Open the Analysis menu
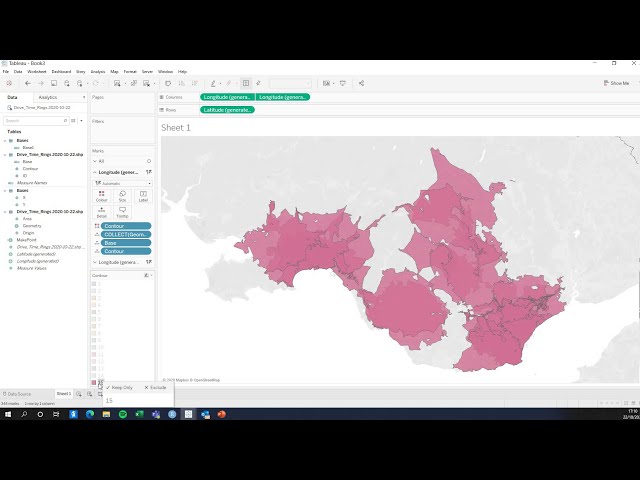640x480 pixels. pyautogui.click(x=98, y=71)
